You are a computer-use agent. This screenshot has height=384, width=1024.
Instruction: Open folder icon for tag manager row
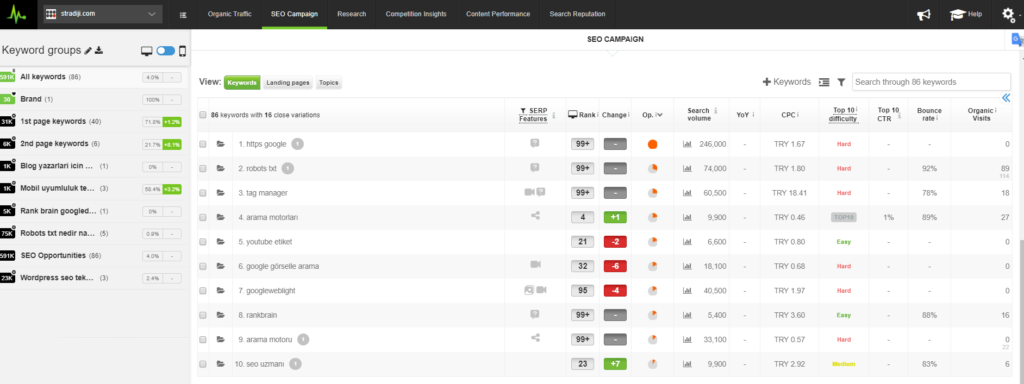(221, 193)
